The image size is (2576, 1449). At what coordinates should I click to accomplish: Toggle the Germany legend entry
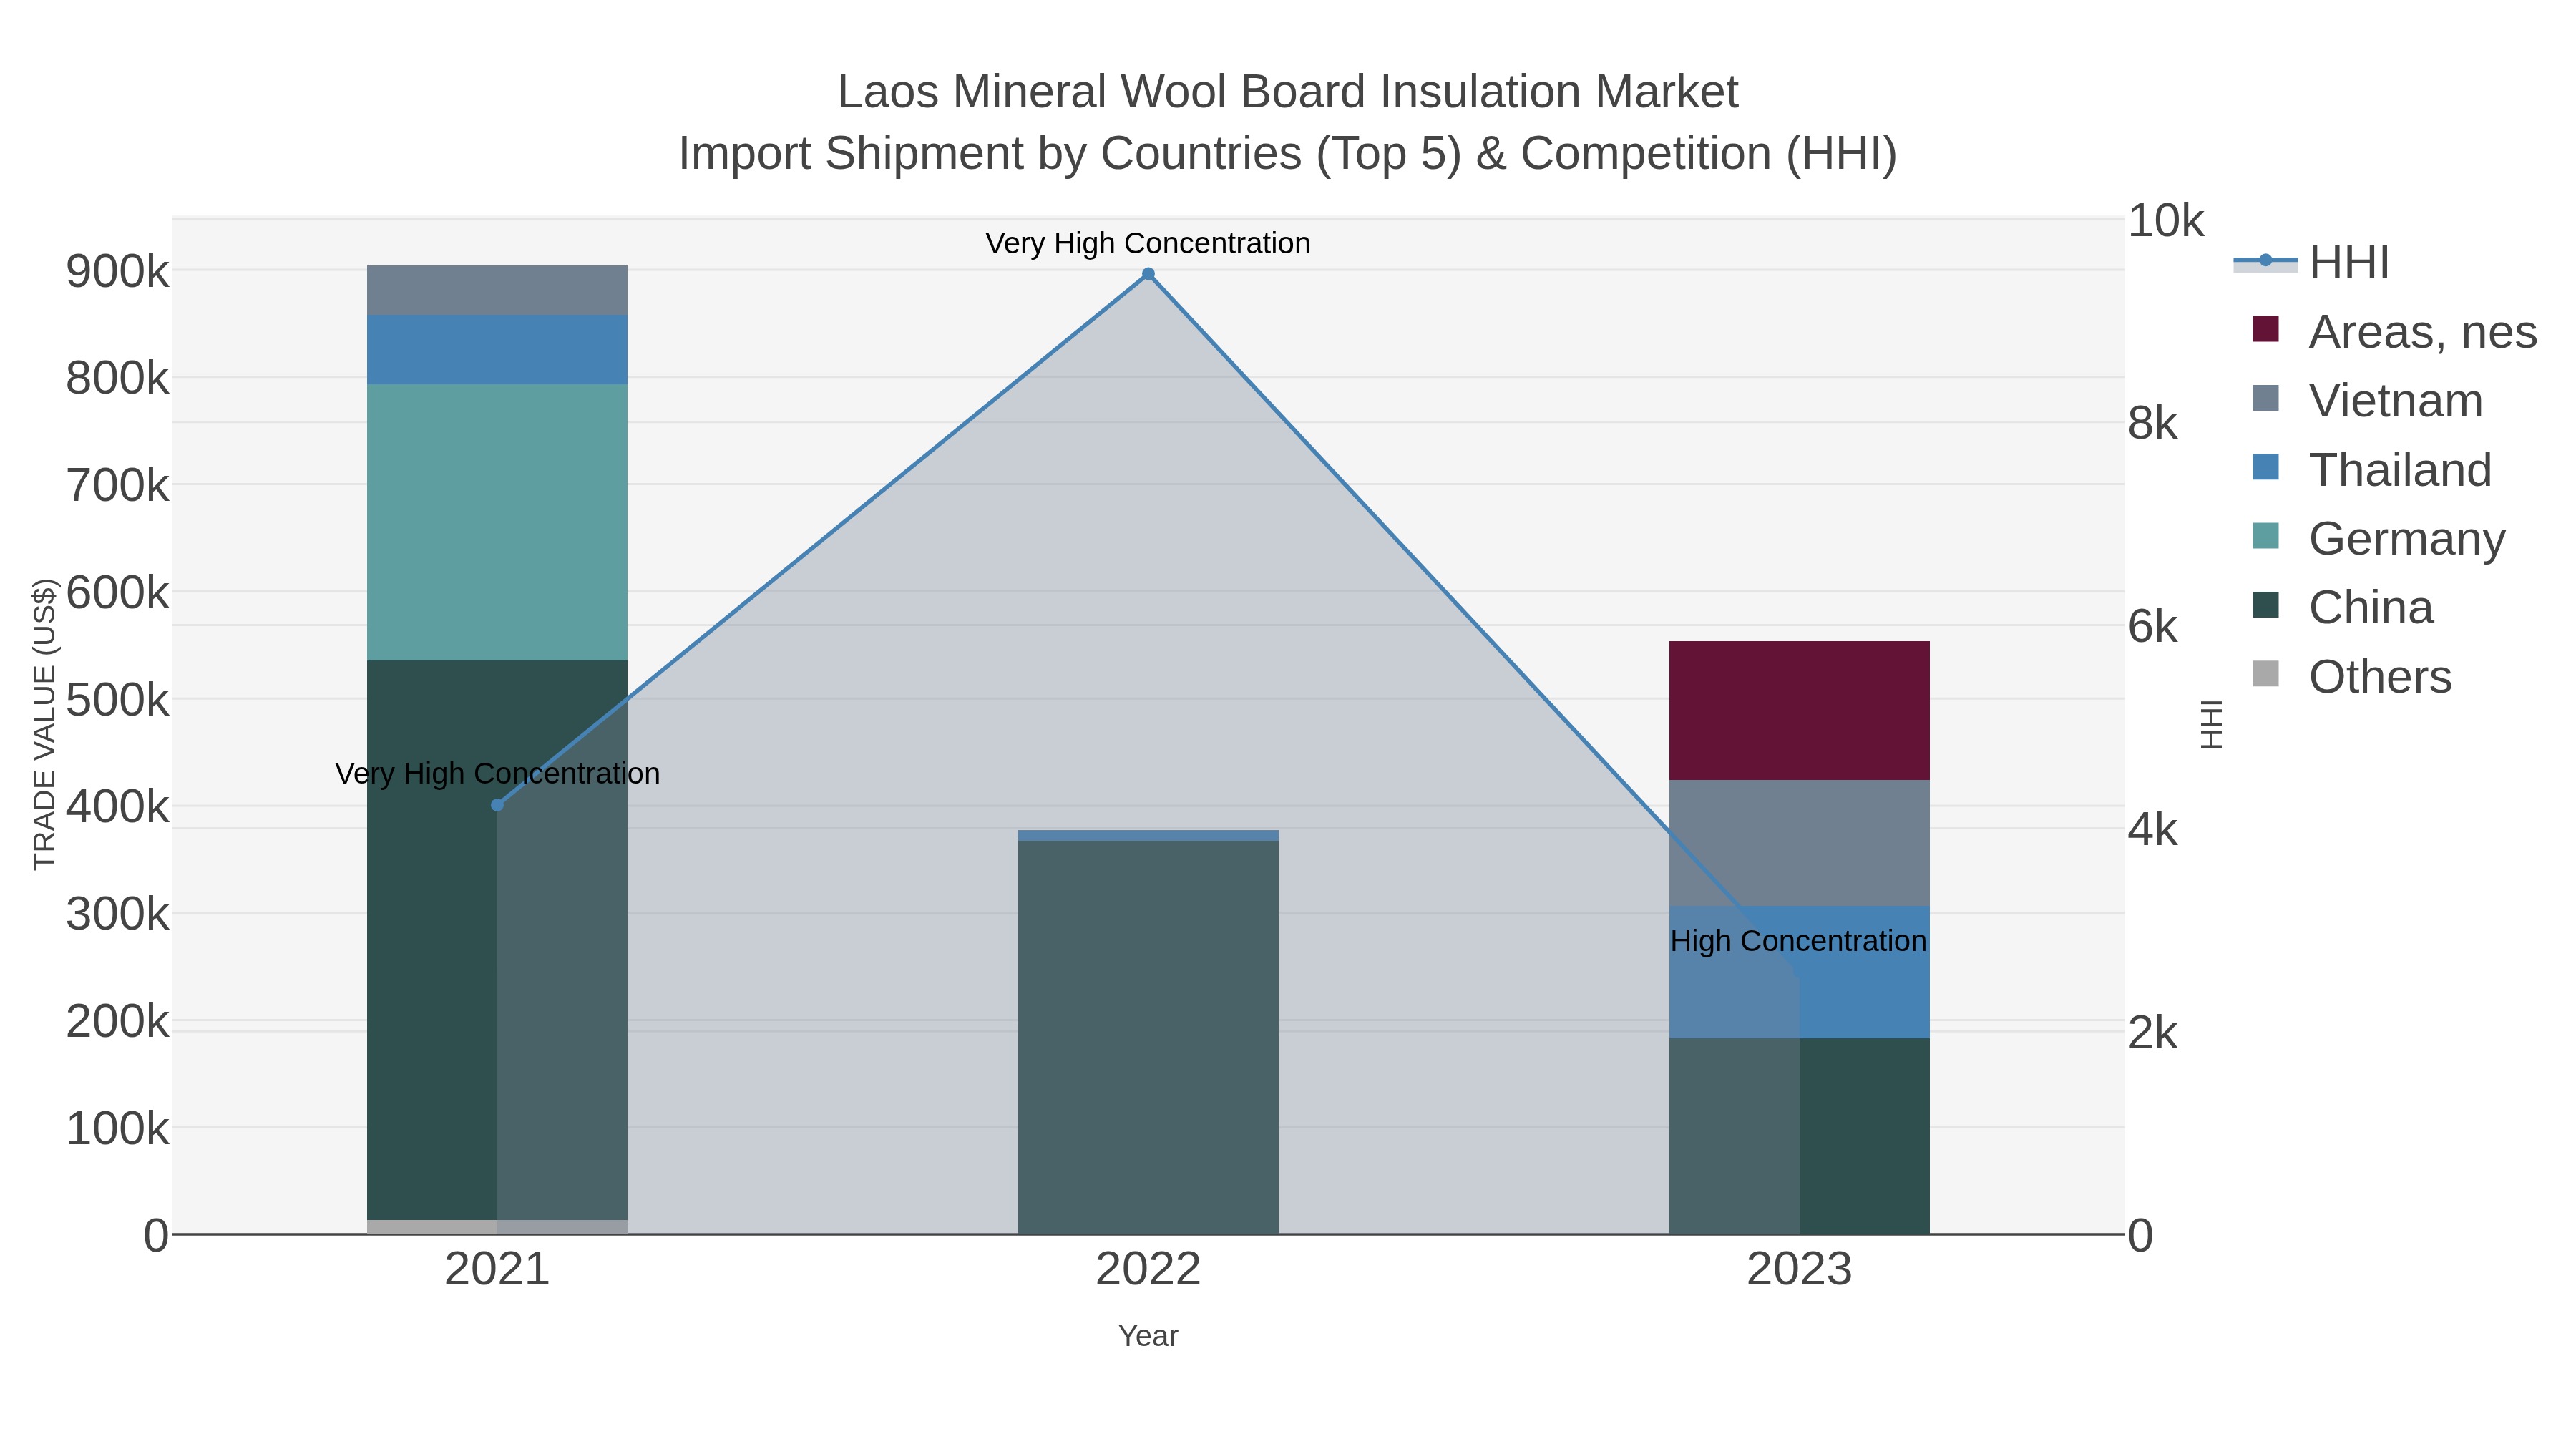tap(2378, 538)
